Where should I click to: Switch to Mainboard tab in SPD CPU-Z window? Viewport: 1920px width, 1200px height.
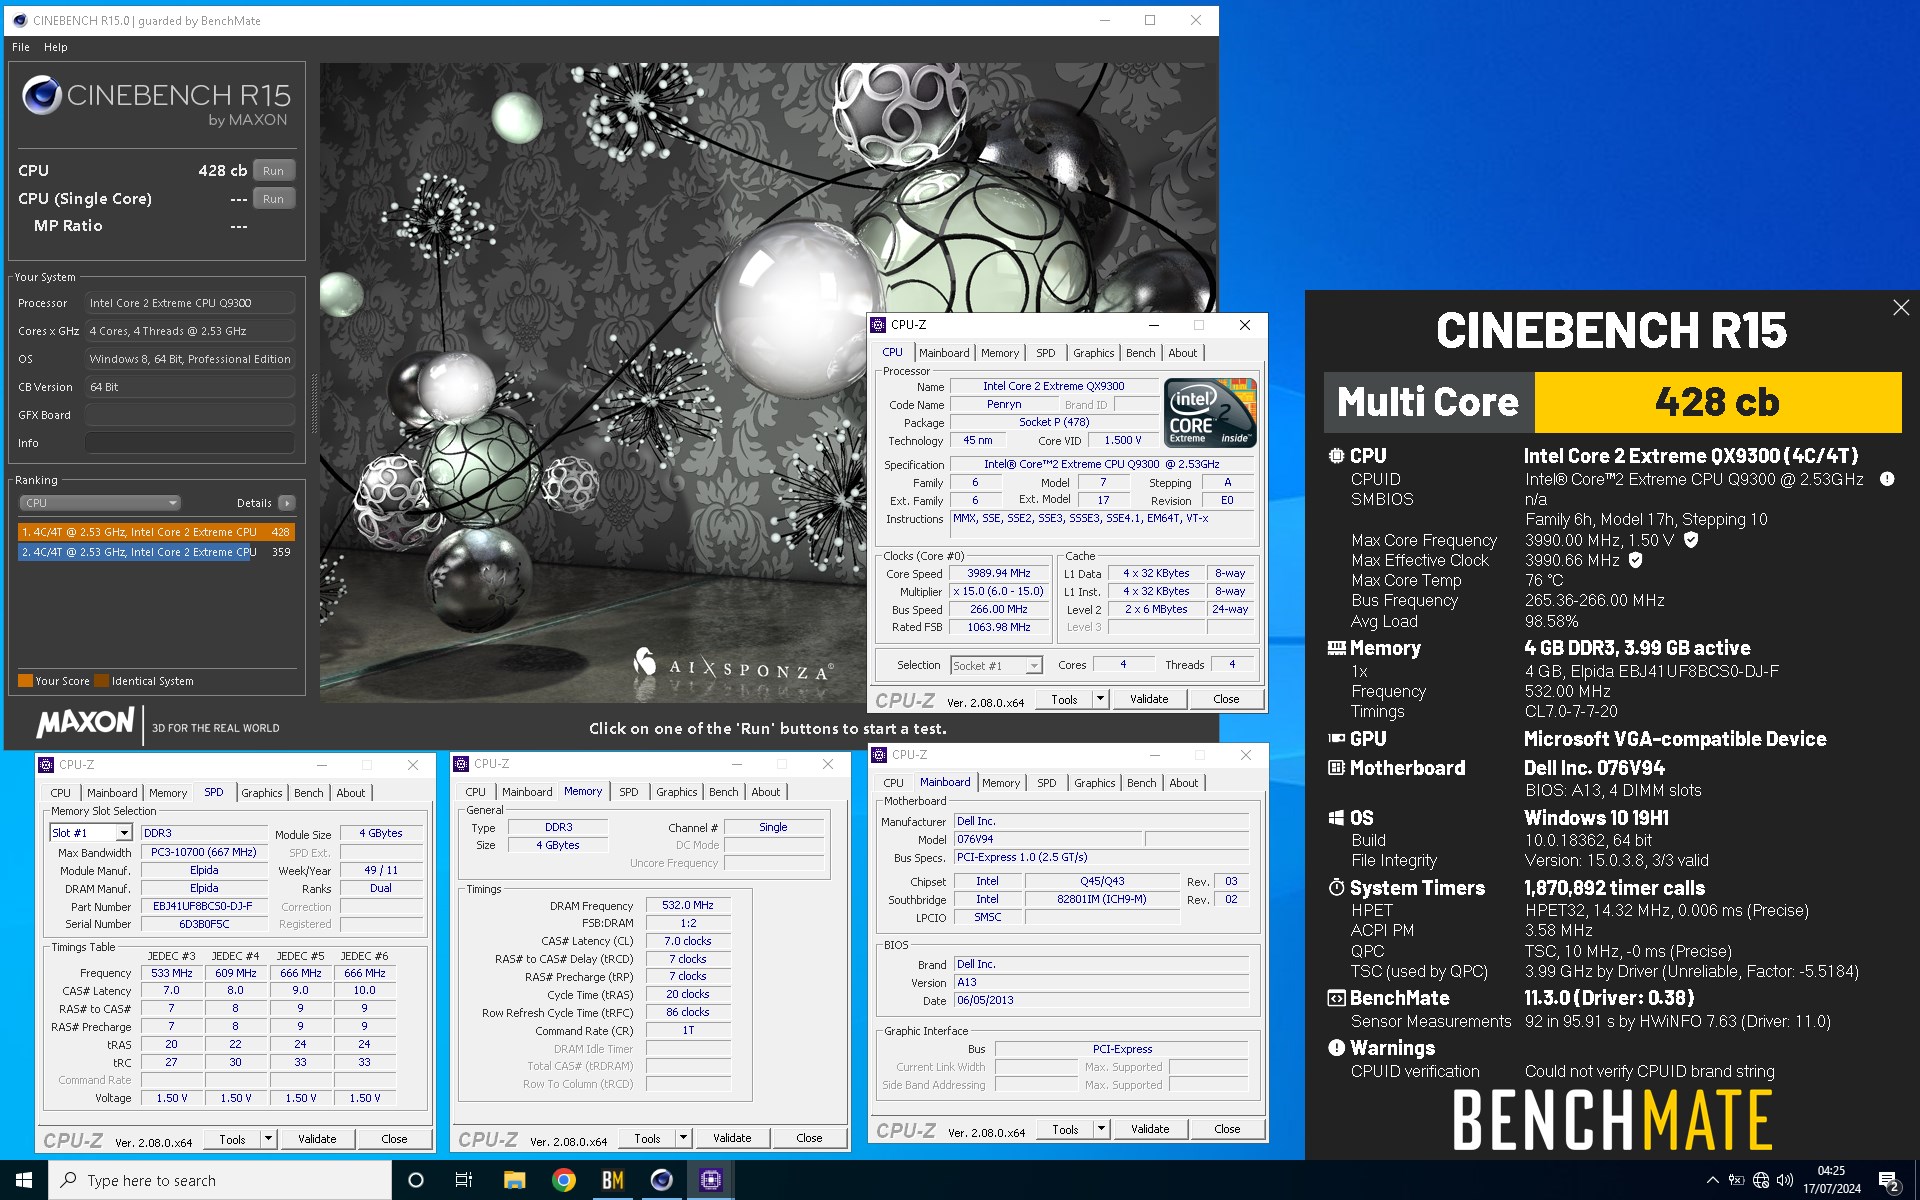(x=112, y=793)
